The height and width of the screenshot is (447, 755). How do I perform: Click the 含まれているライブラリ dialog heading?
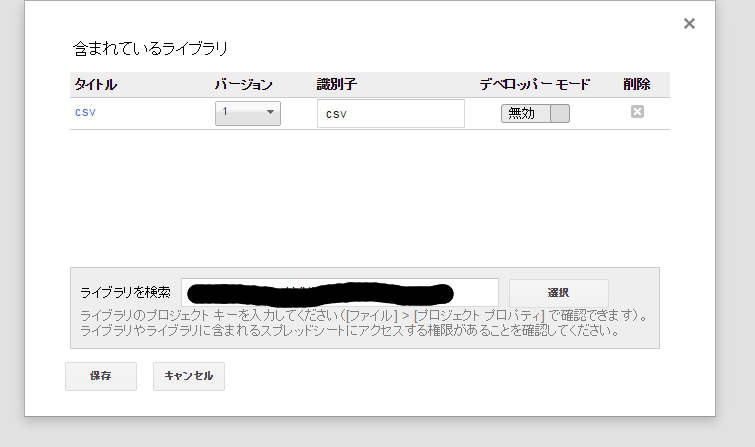(x=150, y=49)
